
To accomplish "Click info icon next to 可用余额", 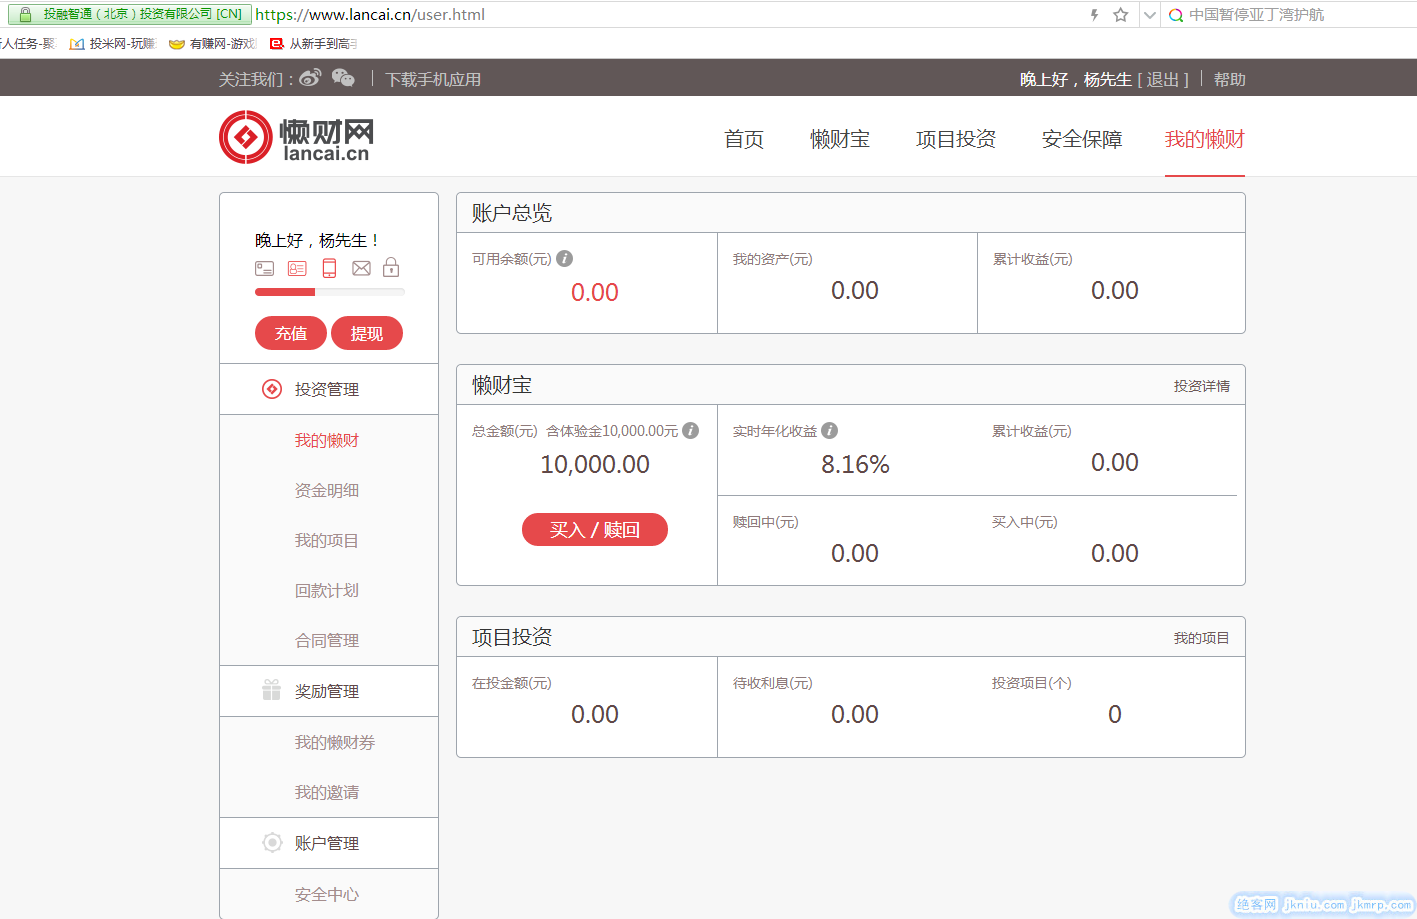I will pyautogui.click(x=565, y=259).
